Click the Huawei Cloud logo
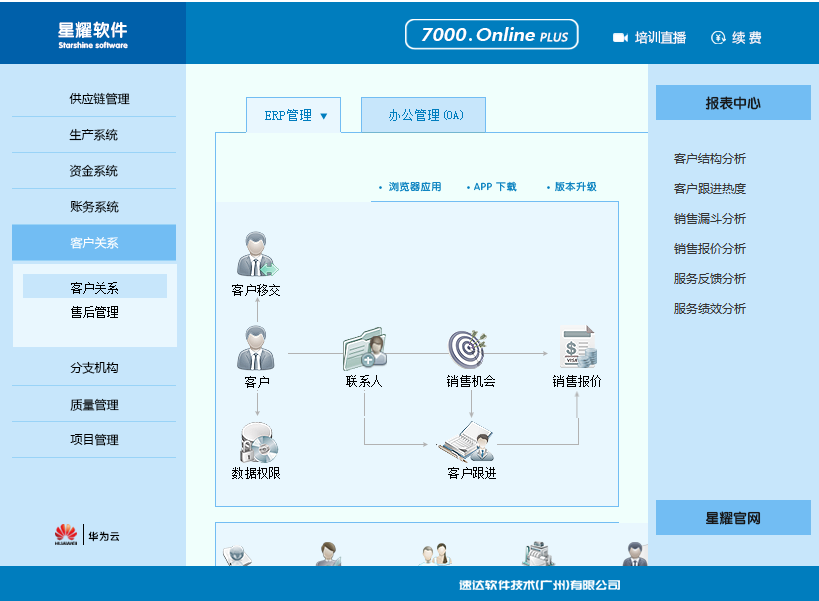 87,535
